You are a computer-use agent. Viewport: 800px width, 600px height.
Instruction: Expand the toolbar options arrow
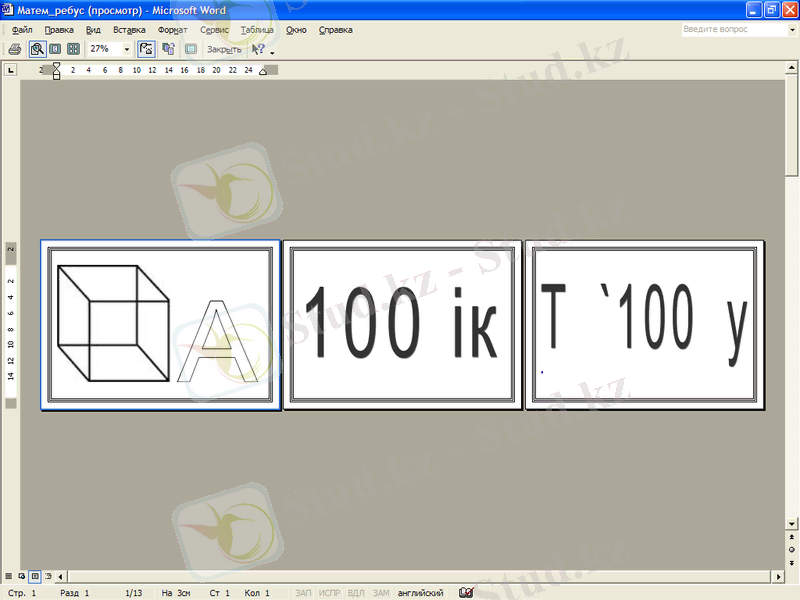(272, 50)
